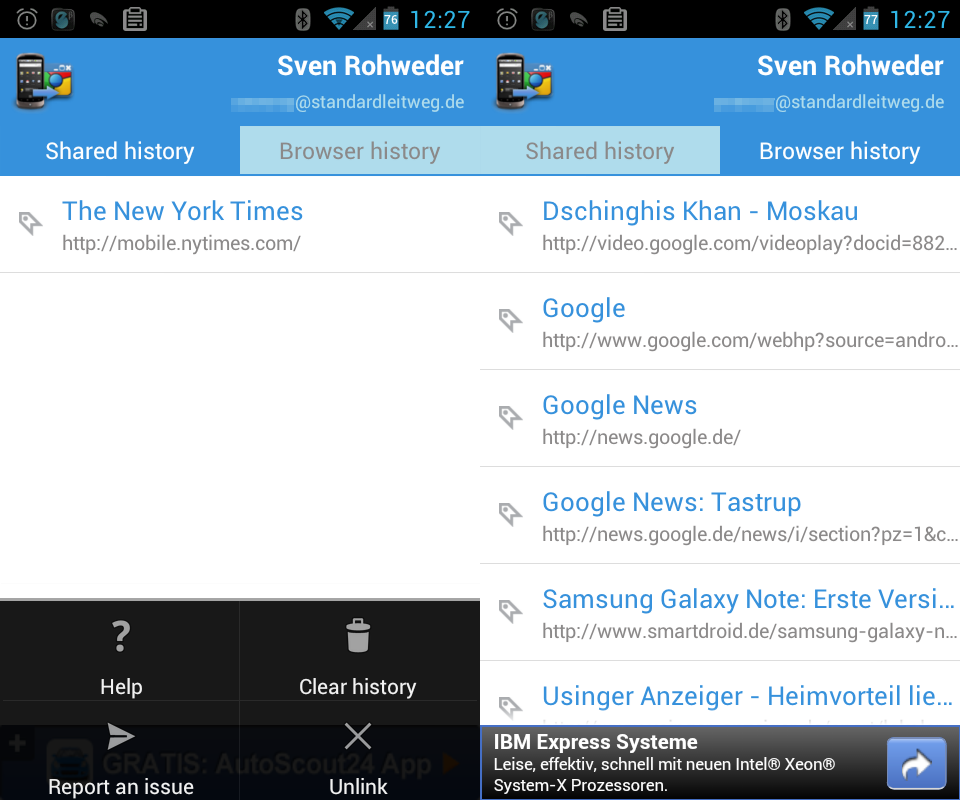
Task: Tap the Bluetooth status icon in left screen
Action: [x=302, y=20]
